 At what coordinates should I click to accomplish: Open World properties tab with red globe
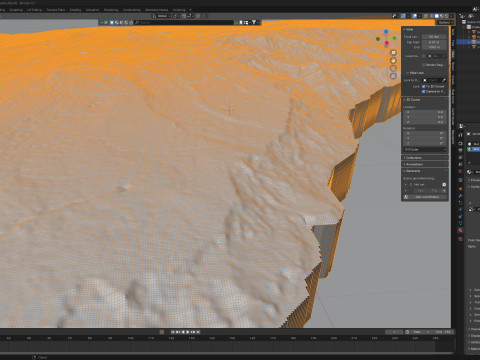coord(460,171)
